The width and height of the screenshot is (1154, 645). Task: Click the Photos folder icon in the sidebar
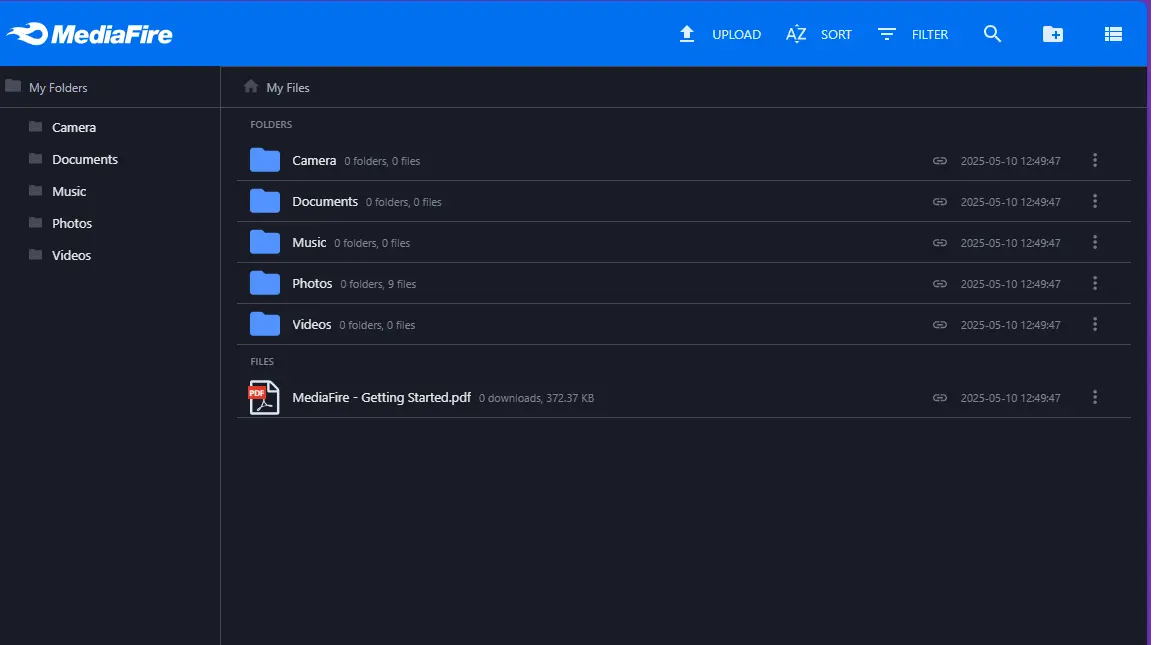[35, 222]
